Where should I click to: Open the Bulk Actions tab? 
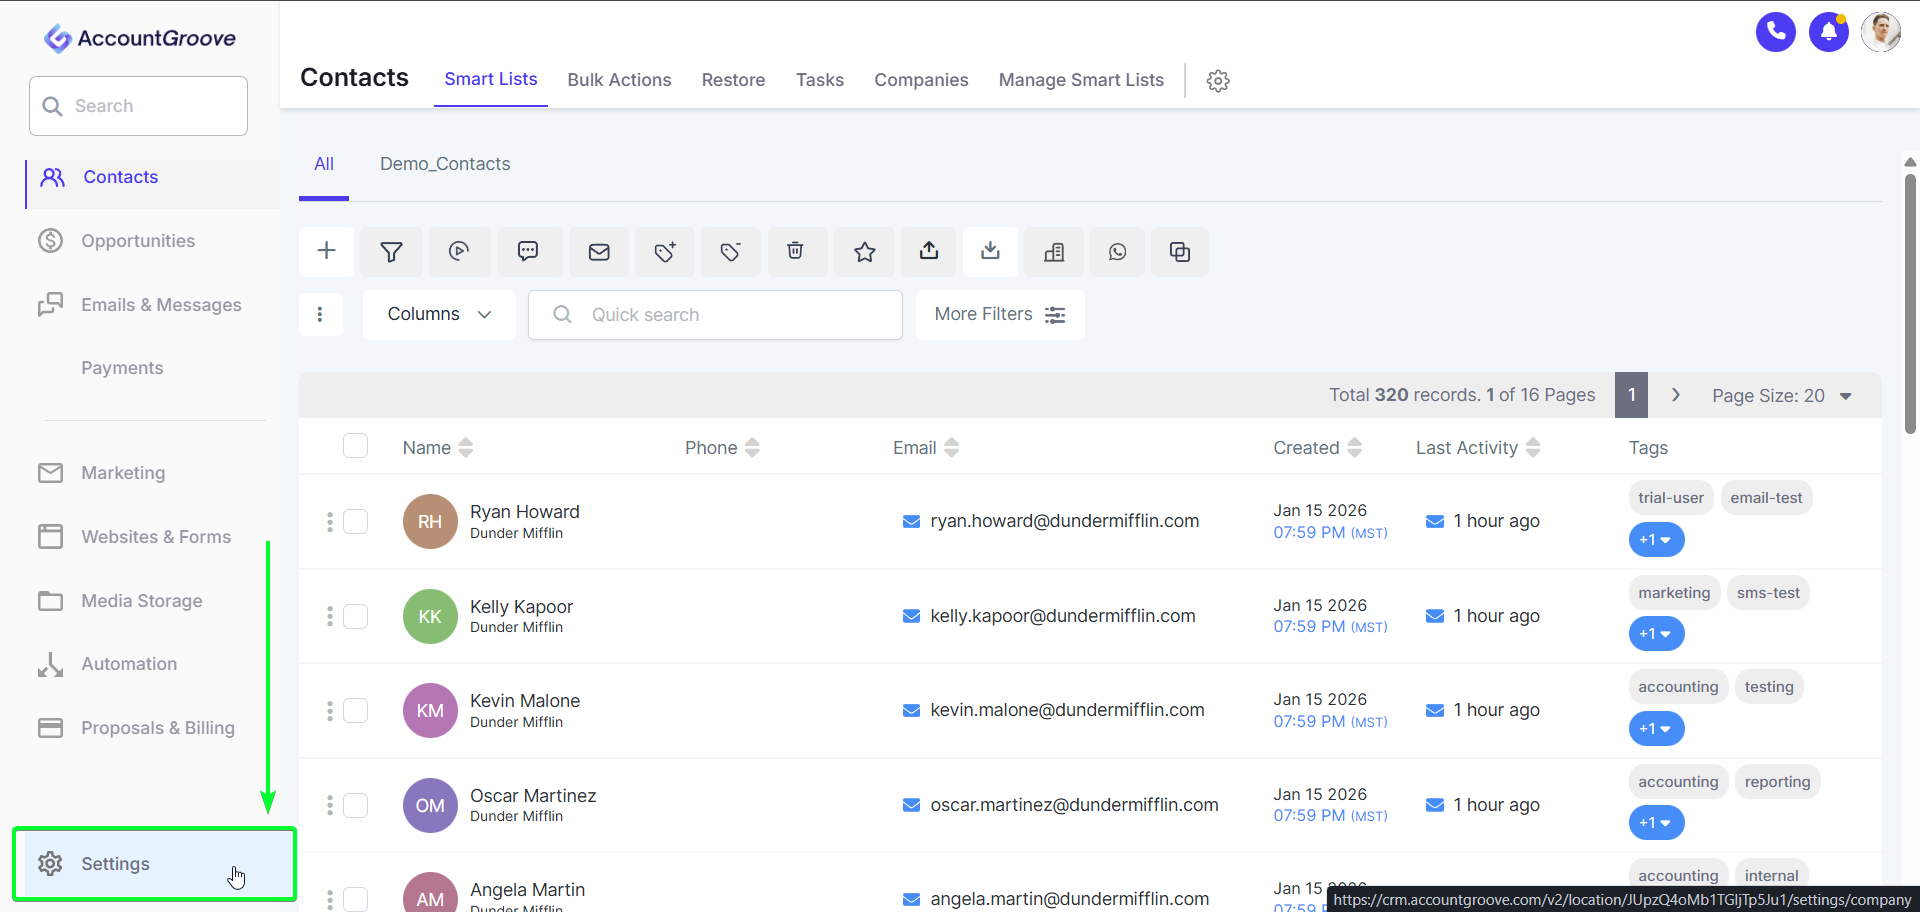tap(619, 80)
